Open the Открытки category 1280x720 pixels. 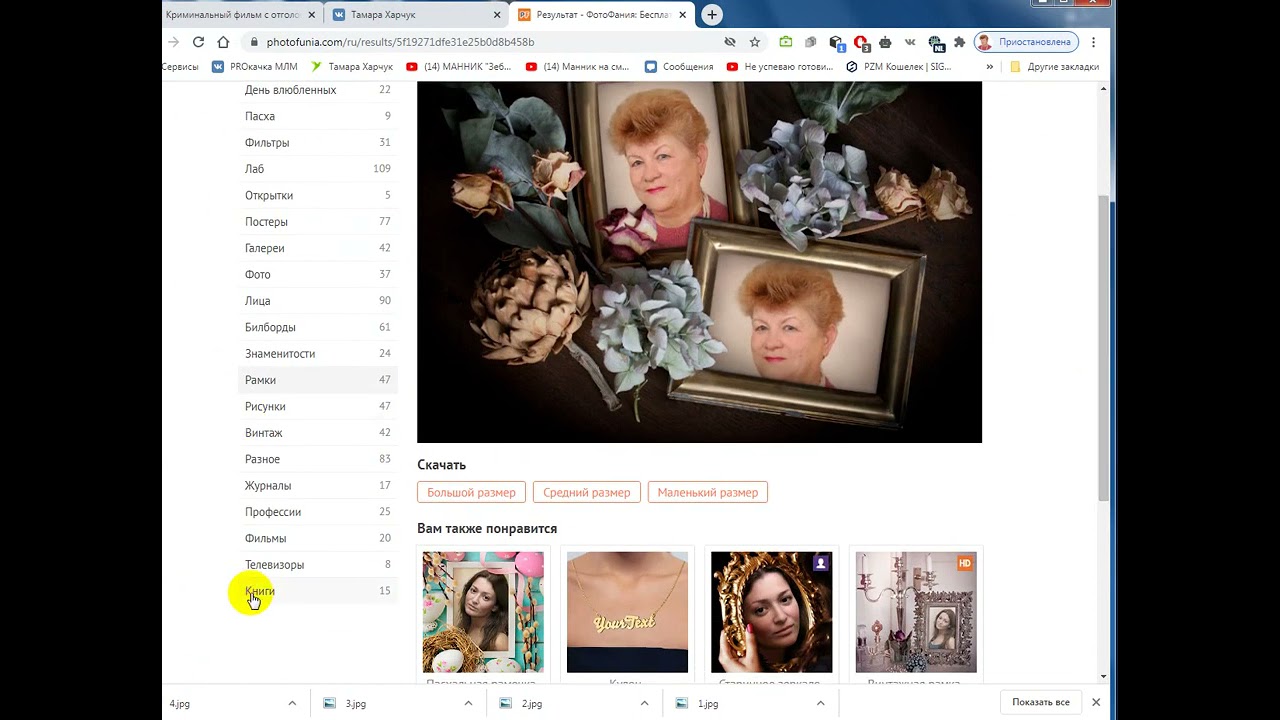pos(318,195)
